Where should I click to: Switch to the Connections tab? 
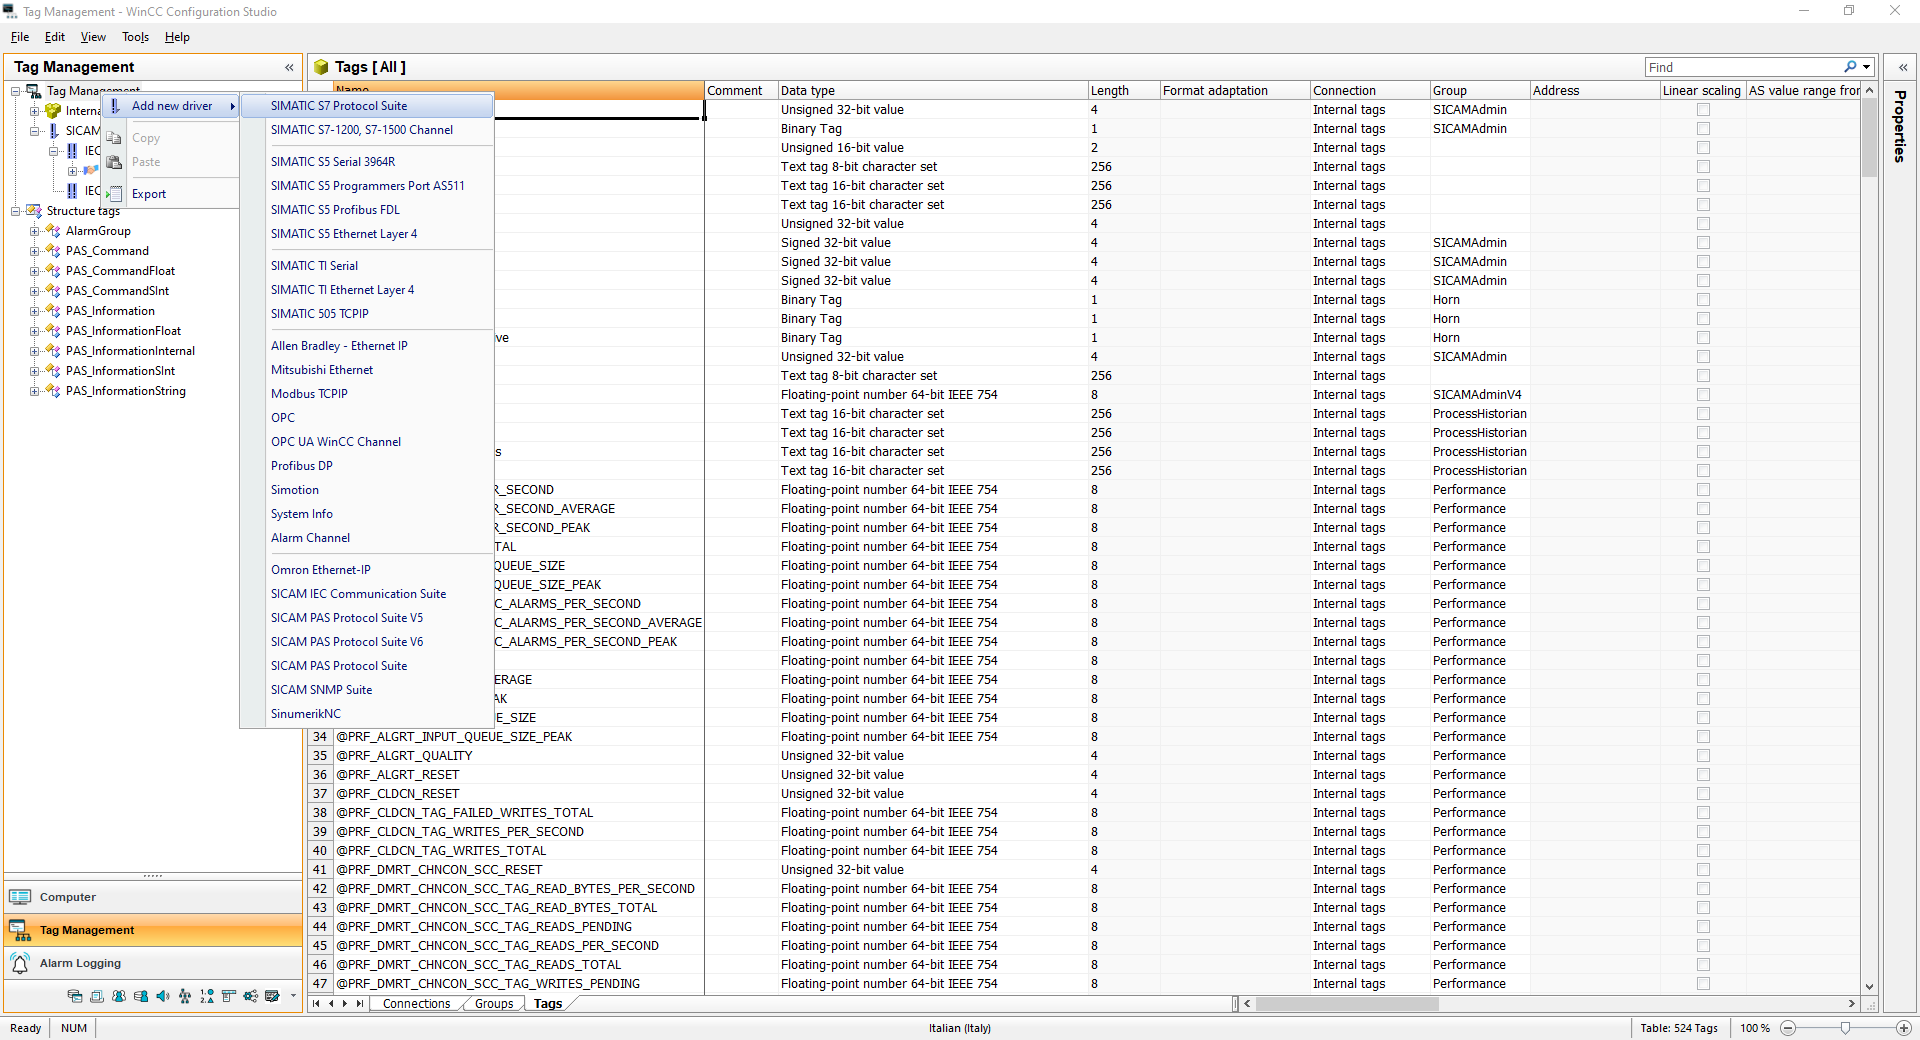coord(416,1004)
